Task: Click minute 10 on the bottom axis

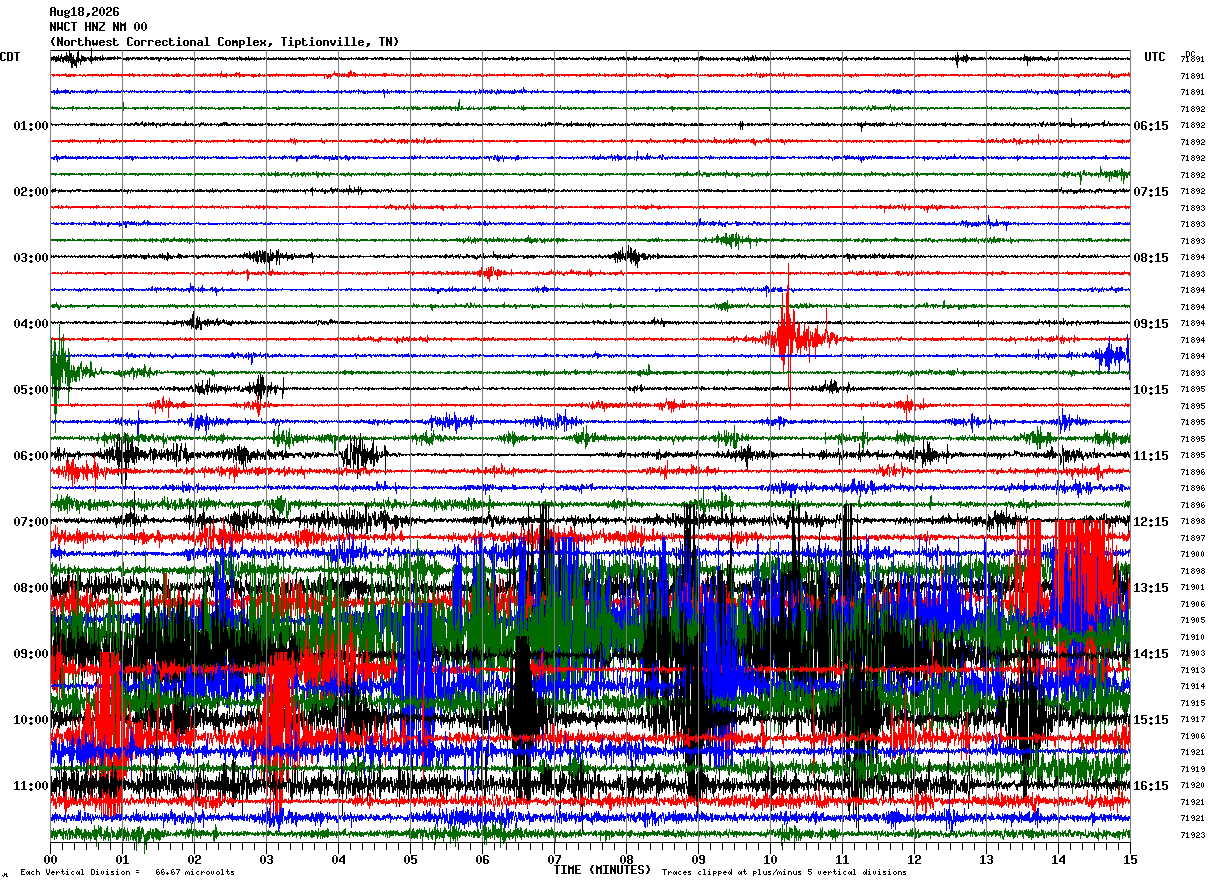Action: (771, 860)
